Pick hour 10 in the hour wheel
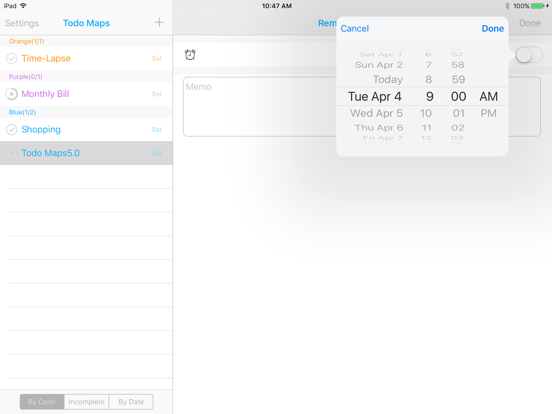 coord(426,113)
